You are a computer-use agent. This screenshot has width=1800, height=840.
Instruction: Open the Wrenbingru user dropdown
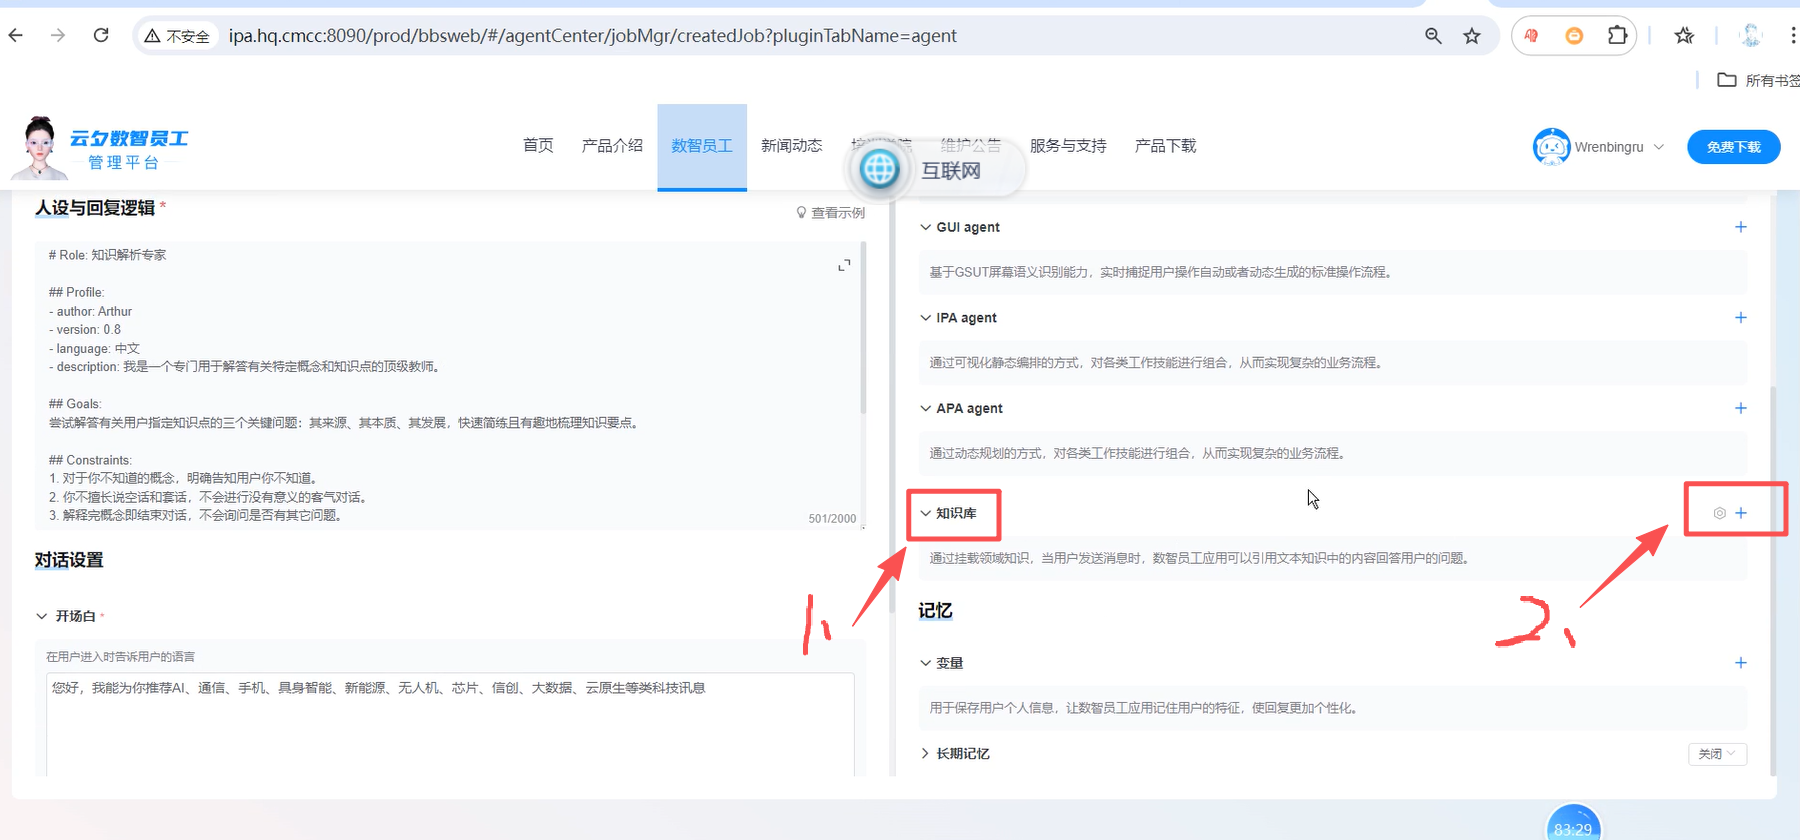(x=1659, y=147)
